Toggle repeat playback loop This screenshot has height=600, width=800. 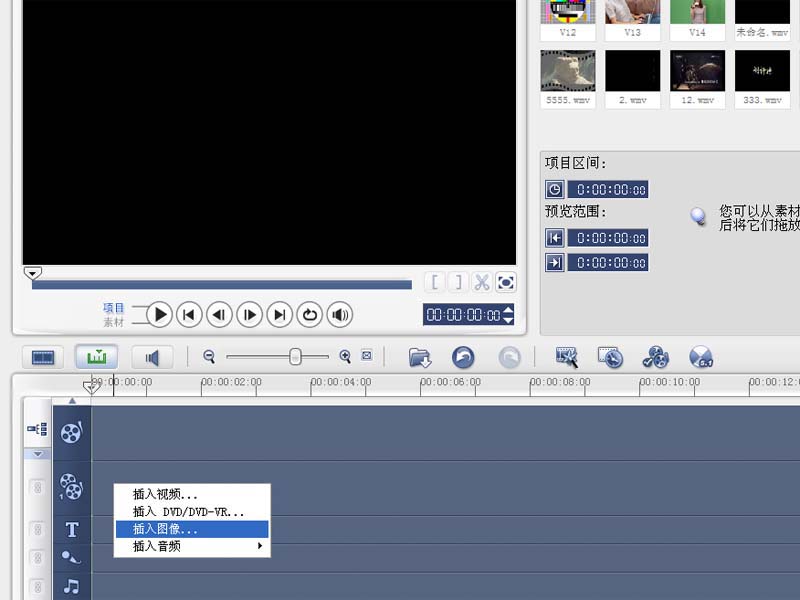310,314
